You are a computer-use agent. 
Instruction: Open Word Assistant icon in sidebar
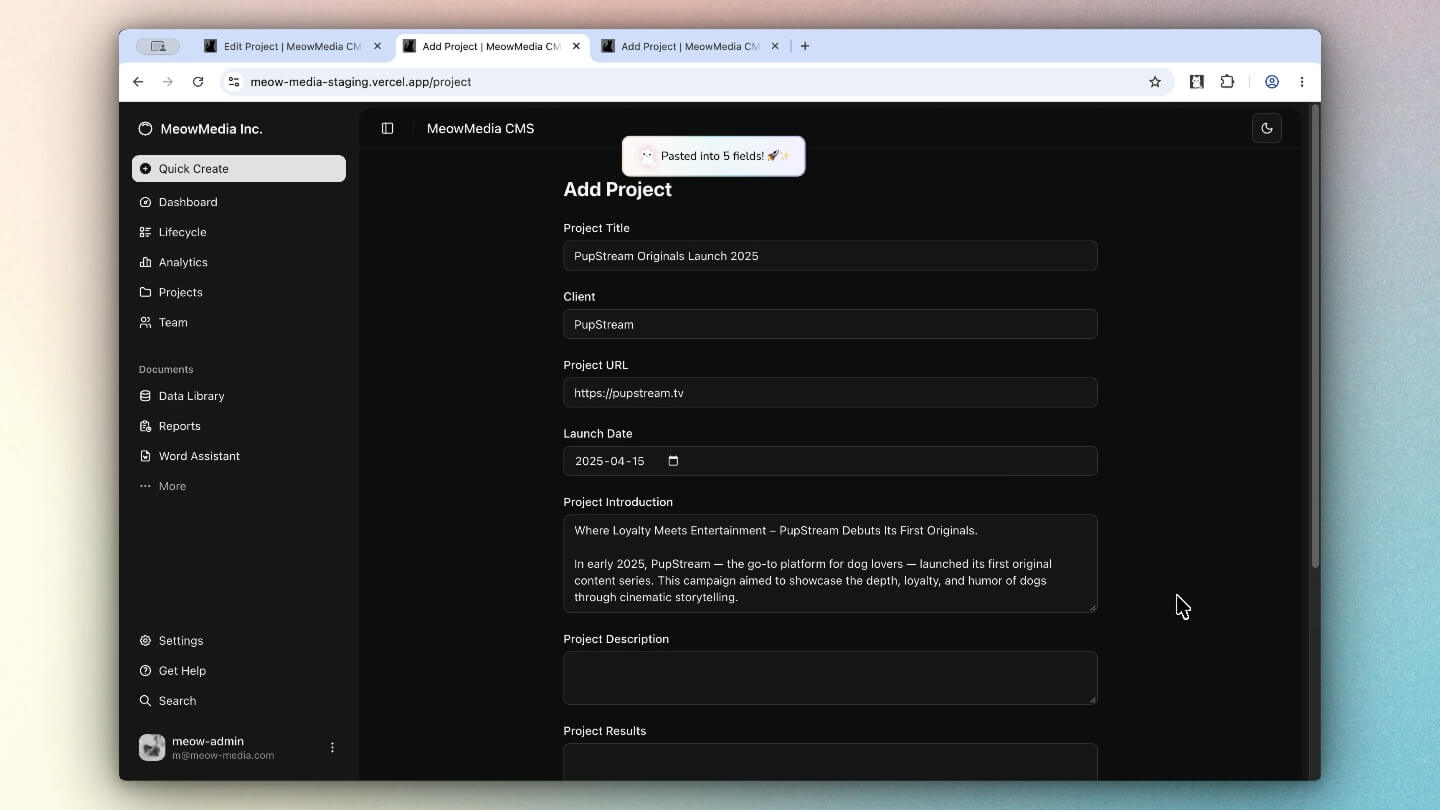(x=146, y=456)
